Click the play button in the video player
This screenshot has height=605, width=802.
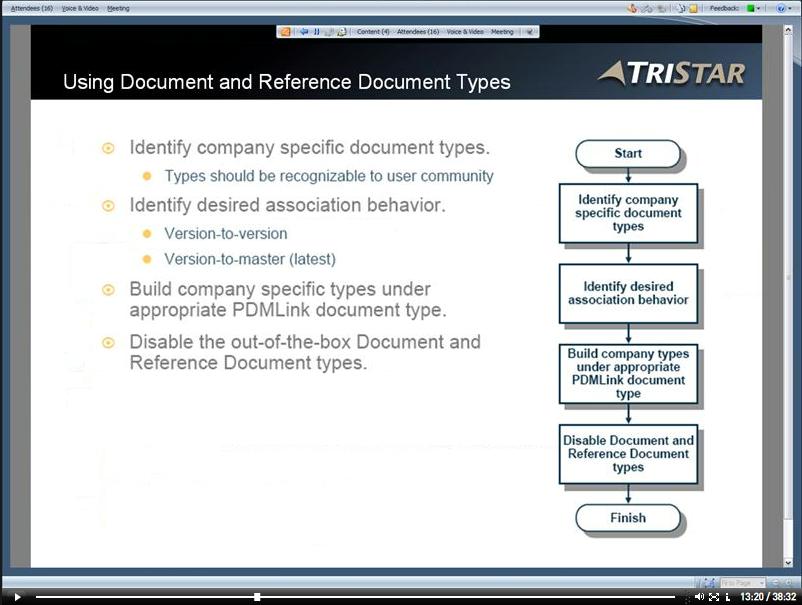[x=16, y=597]
